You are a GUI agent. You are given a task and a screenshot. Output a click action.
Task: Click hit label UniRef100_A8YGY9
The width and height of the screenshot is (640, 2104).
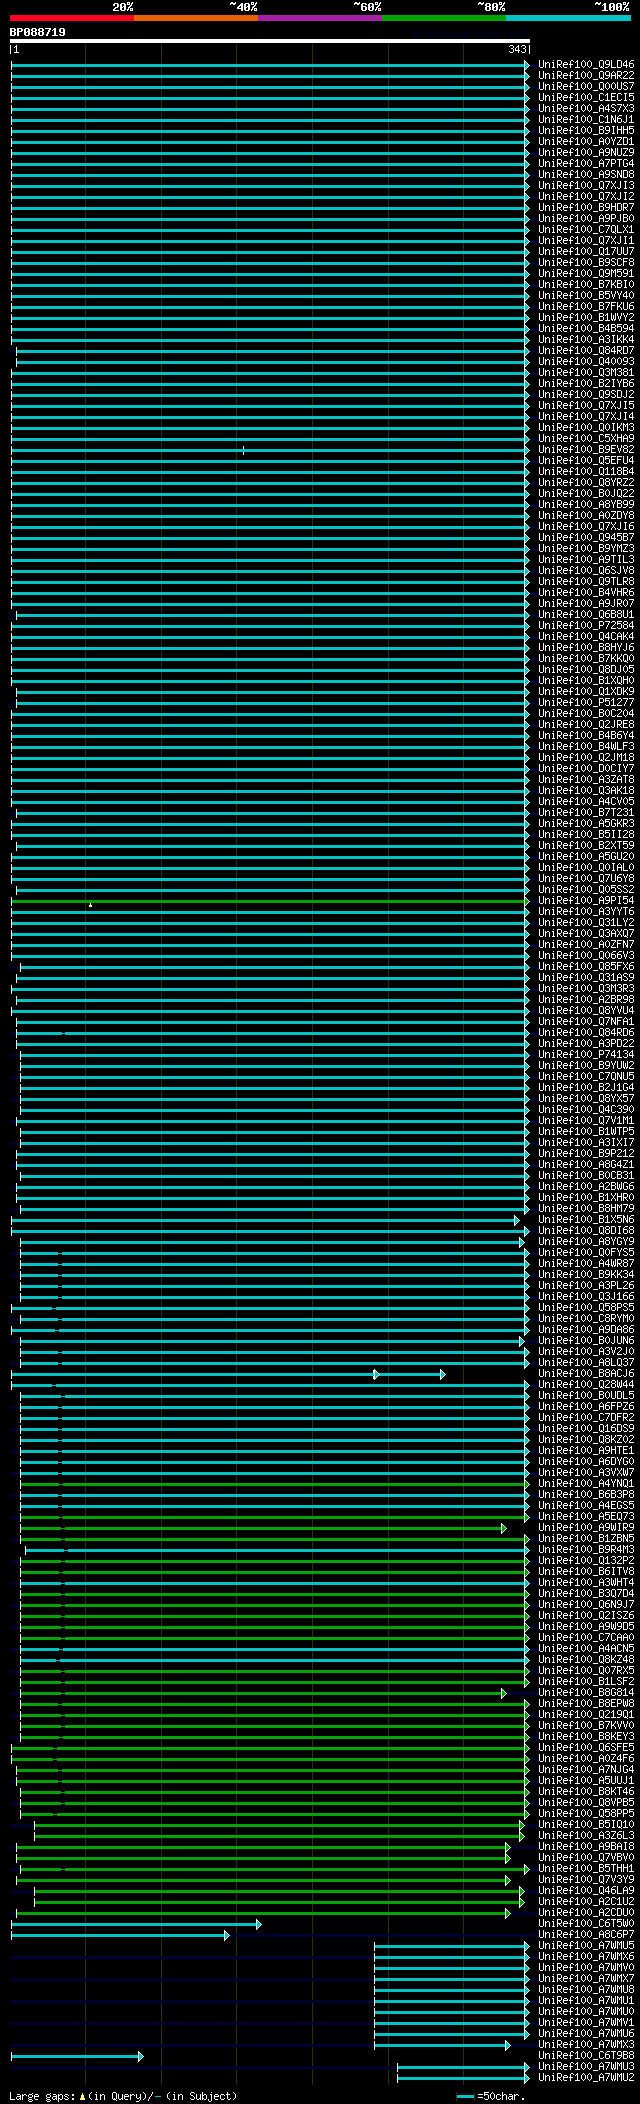click(586, 1241)
